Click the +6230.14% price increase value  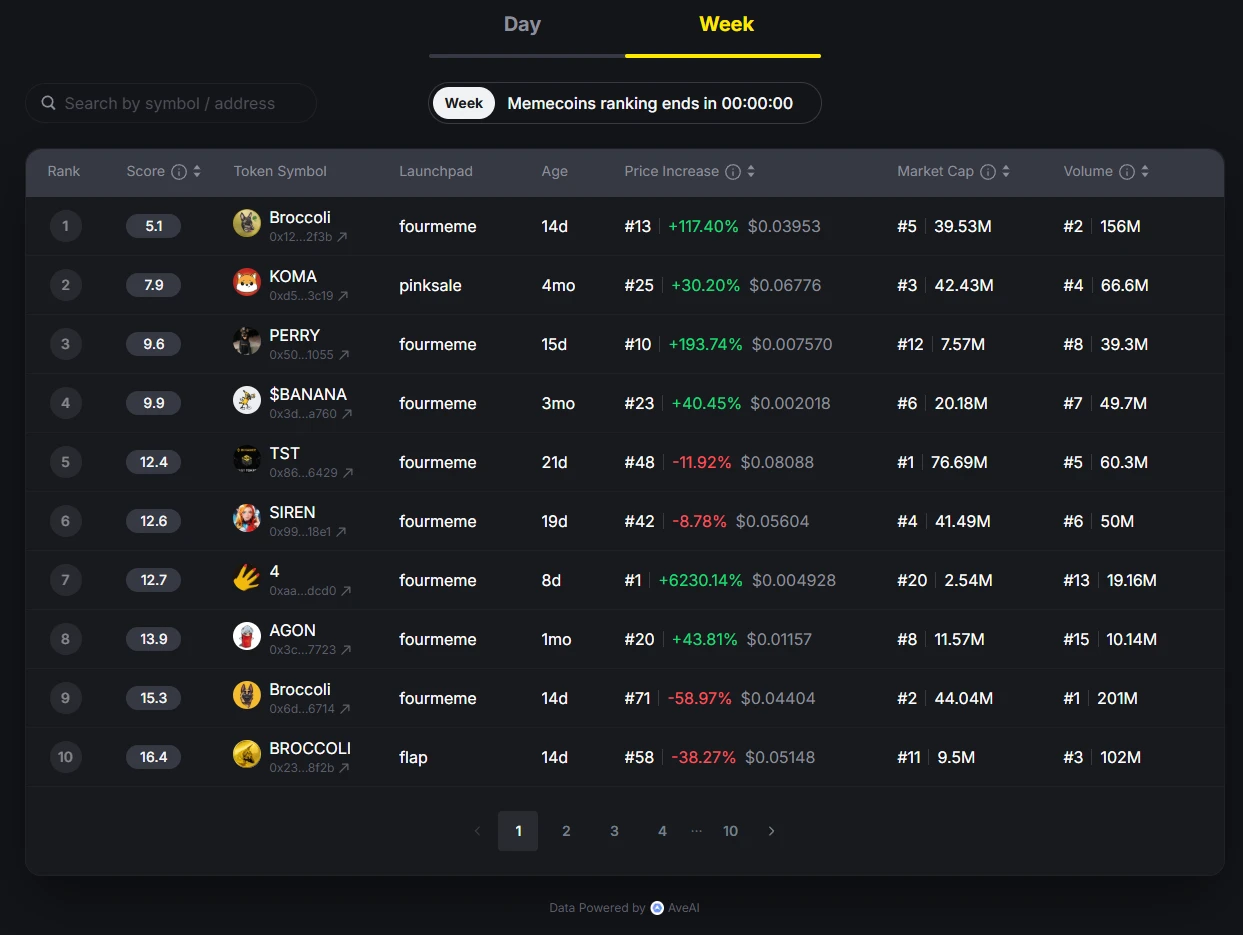(701, 580)
